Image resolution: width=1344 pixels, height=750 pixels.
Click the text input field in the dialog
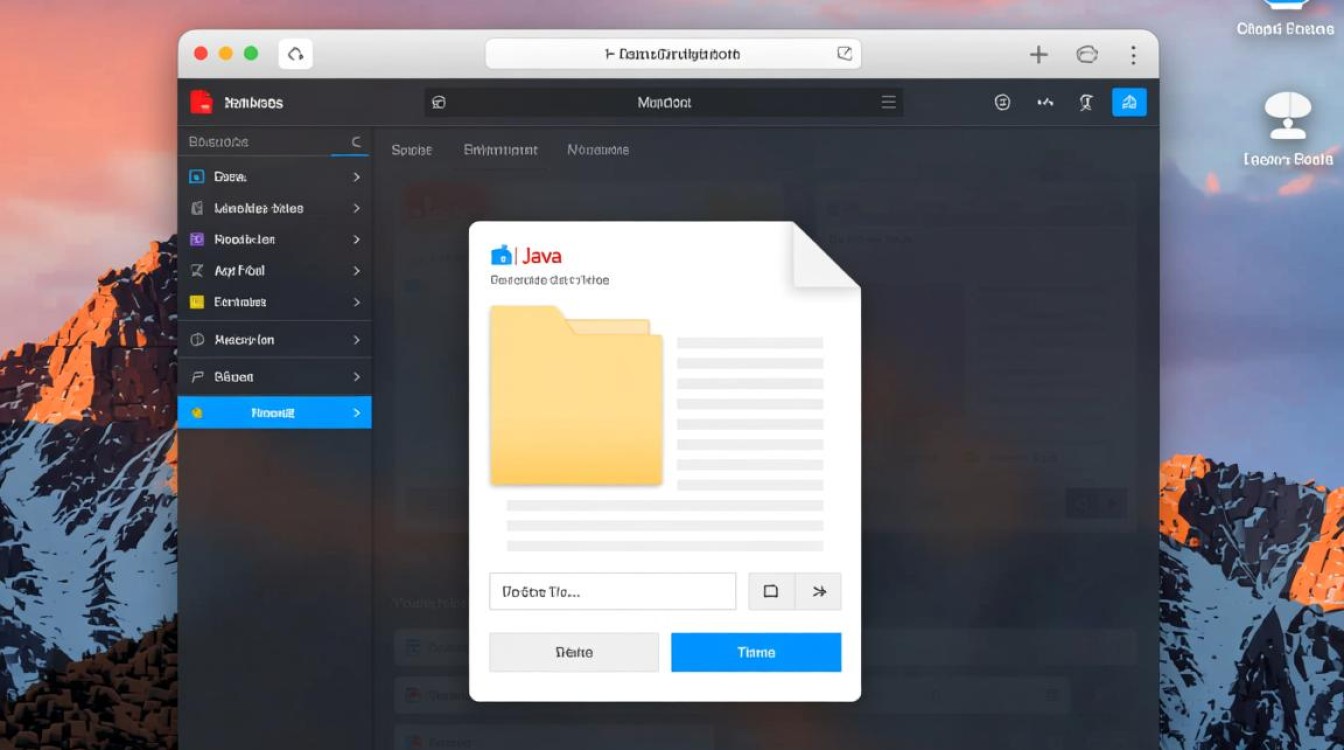[611, 591]
